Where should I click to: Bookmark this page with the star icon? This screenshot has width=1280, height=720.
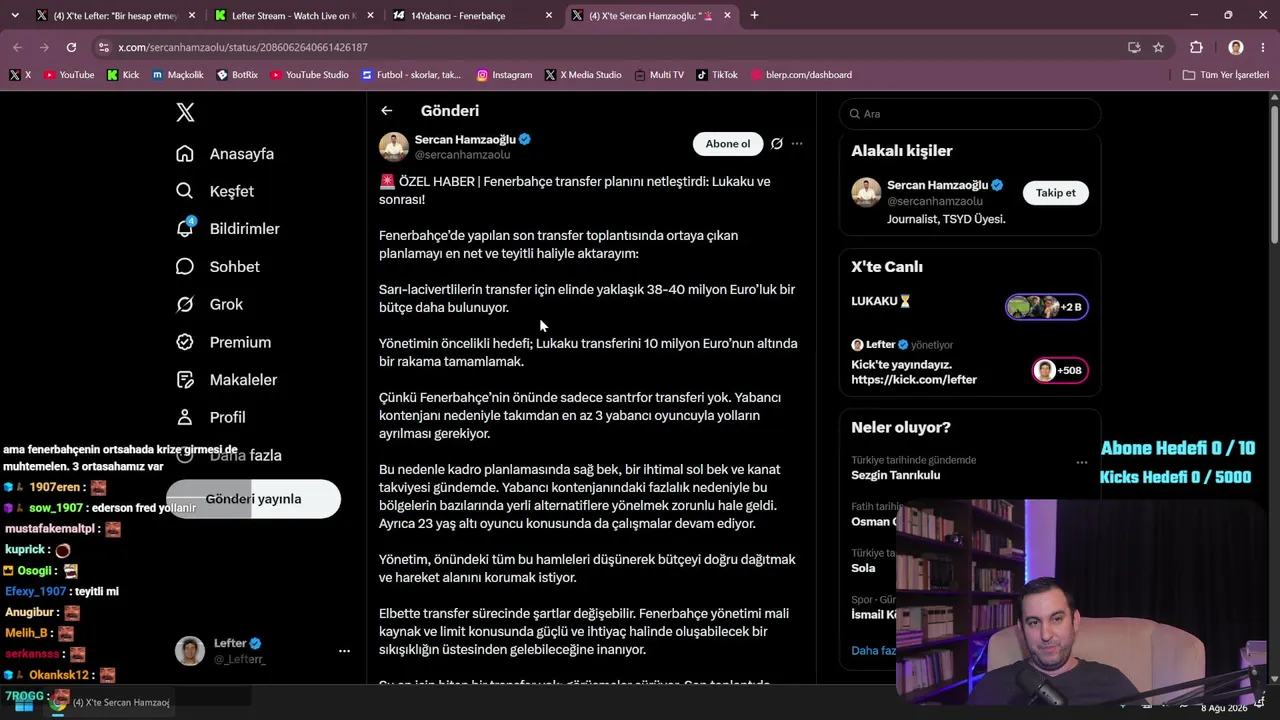tap(1158, 47)
